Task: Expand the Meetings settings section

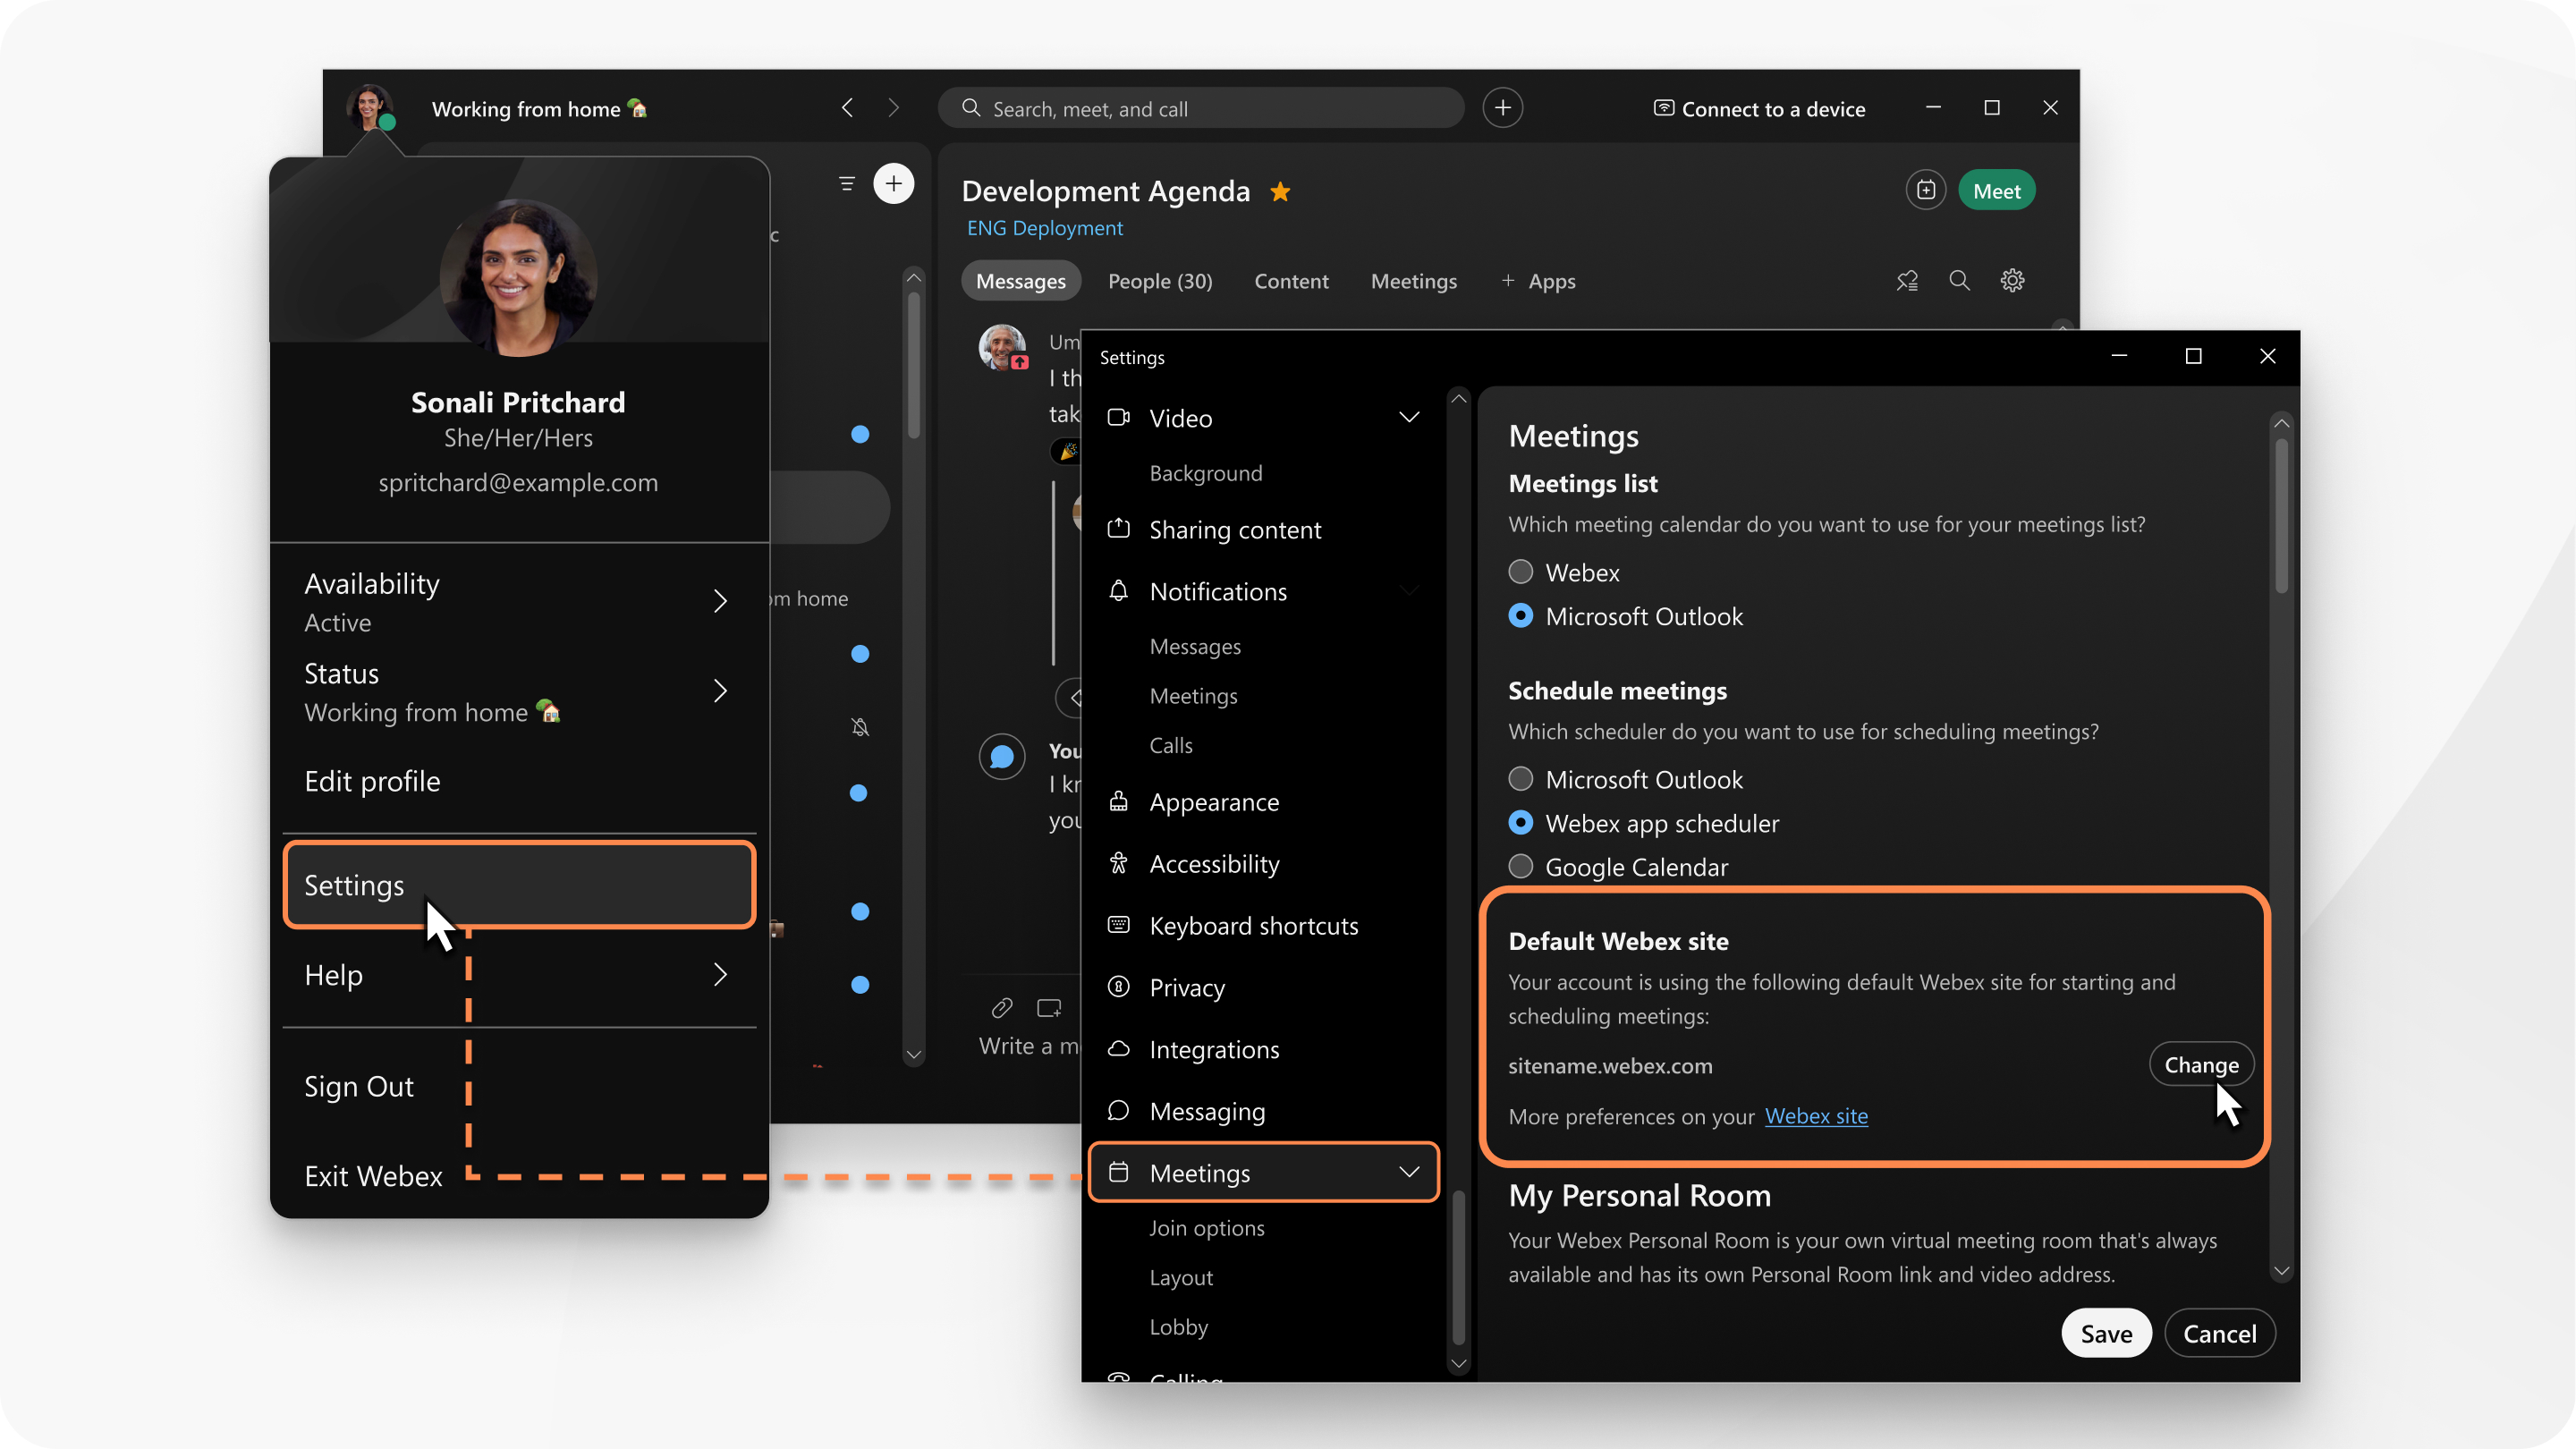Action: [1265, 1171]
